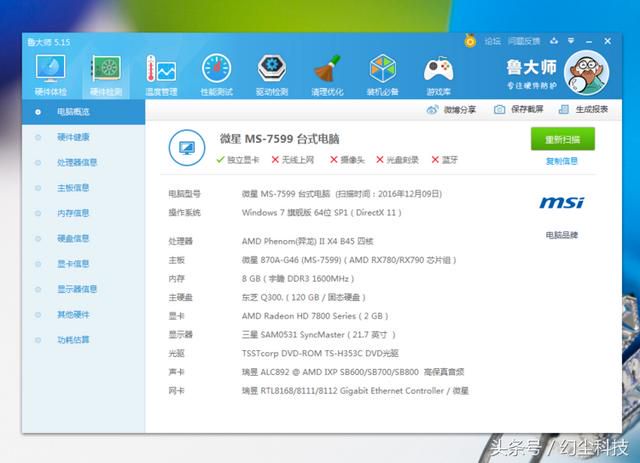Viewport: 640px width, 463px height.
Task: Open the title bar dropdown menu arrow
Action: click(x=571, y=41)
